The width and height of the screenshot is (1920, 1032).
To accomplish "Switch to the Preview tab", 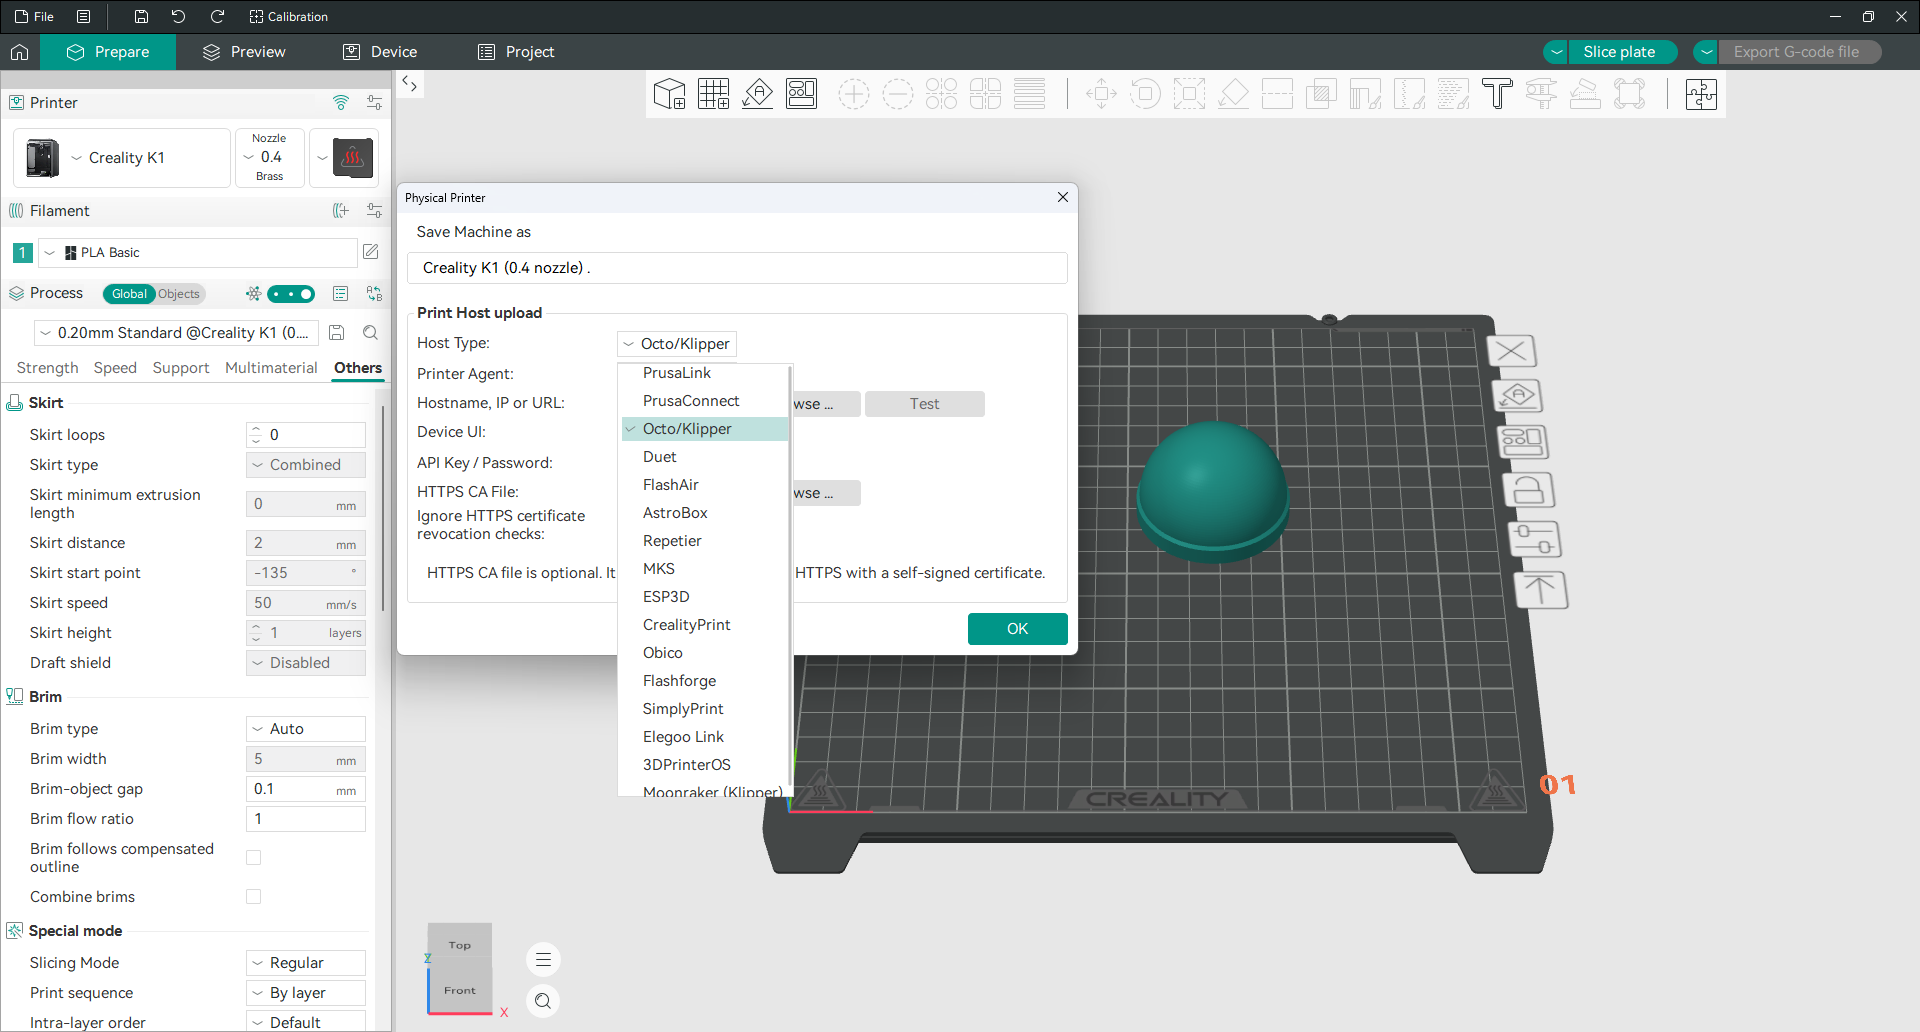I will click(244, 52).
